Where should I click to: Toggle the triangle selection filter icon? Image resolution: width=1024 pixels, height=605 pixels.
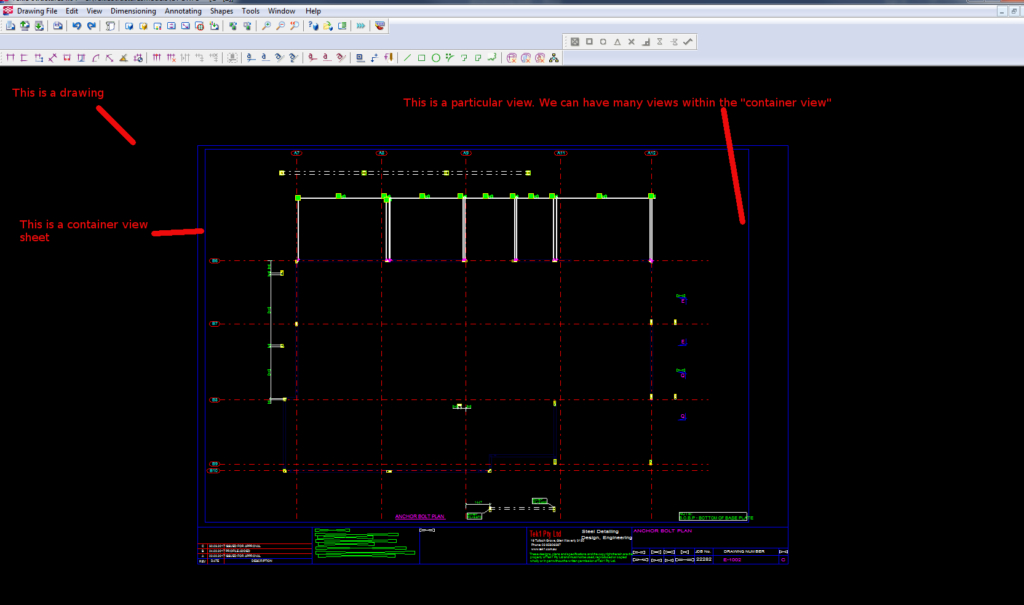pos(617,41)
